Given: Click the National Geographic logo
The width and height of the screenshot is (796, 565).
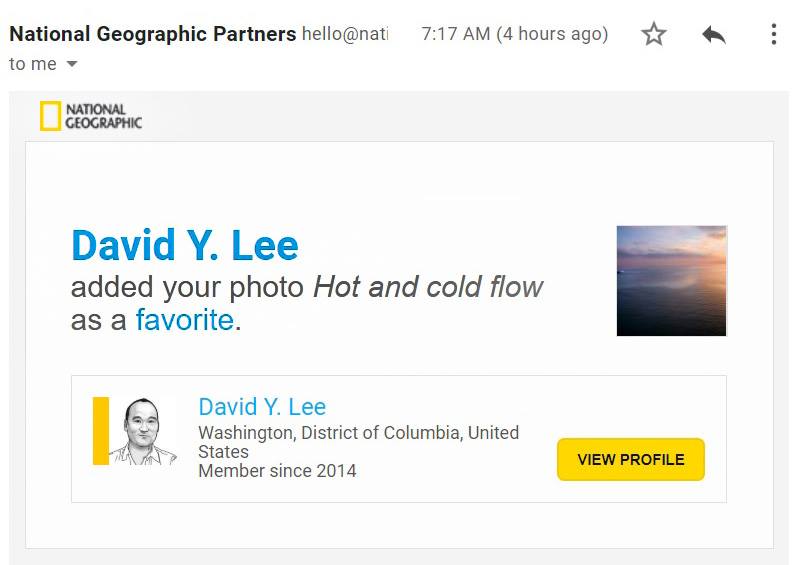Looking at the screenshot, I should coord(91,116).
